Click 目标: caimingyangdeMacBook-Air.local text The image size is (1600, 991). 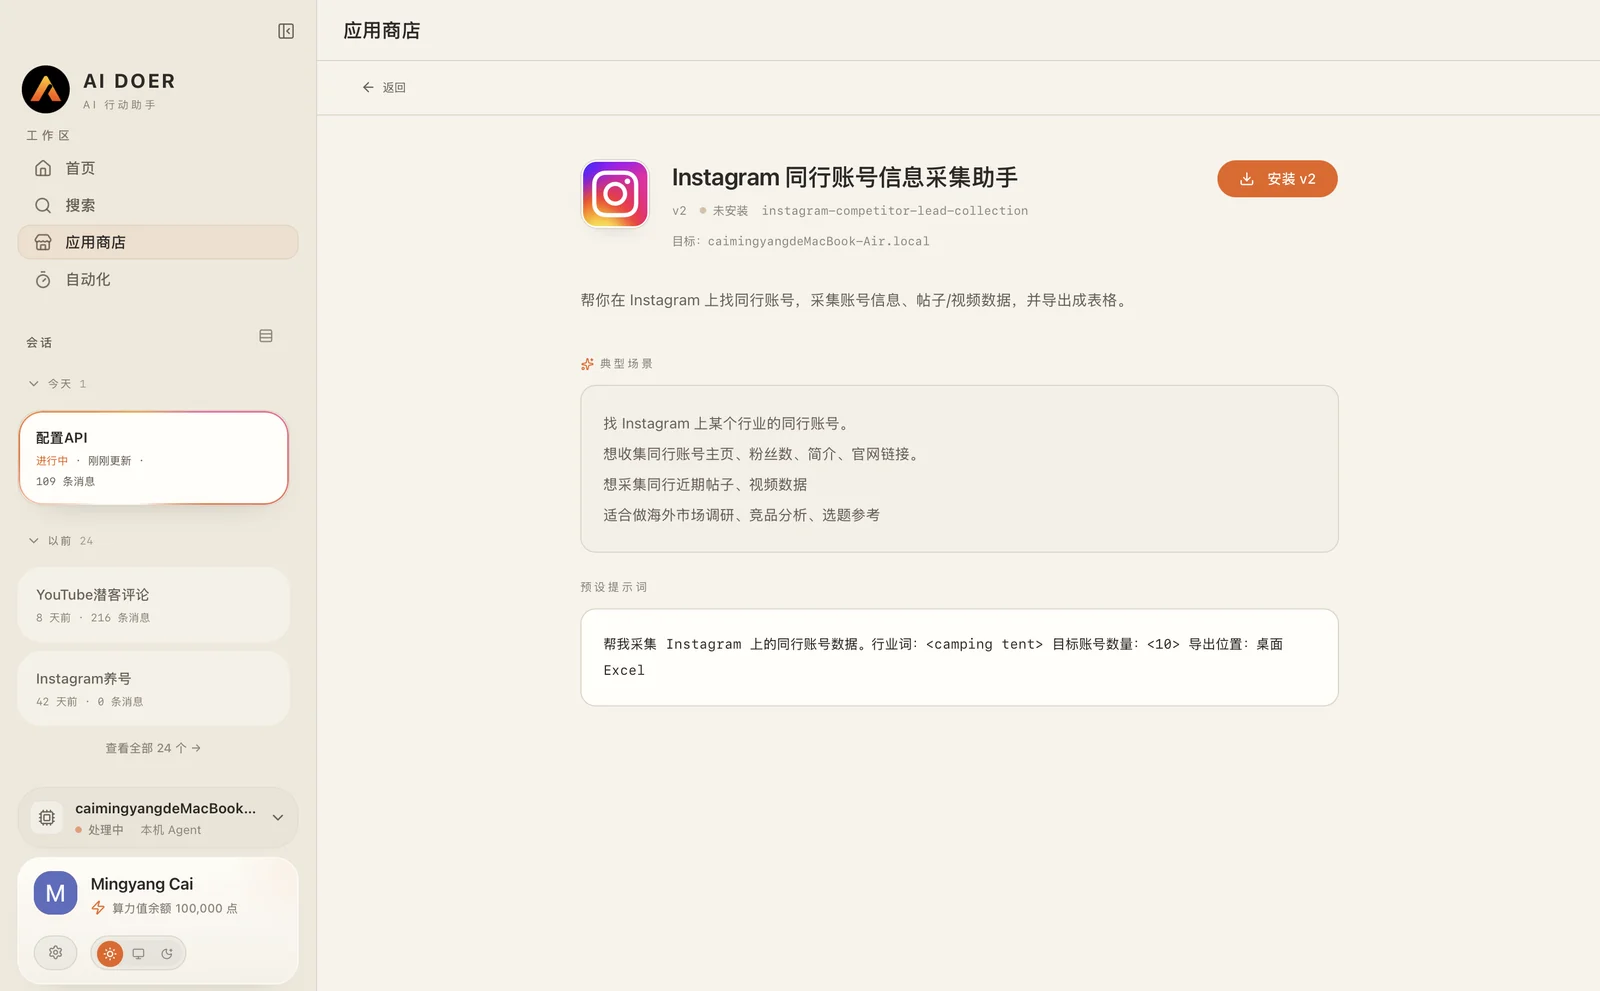click(x=801, y=241)
